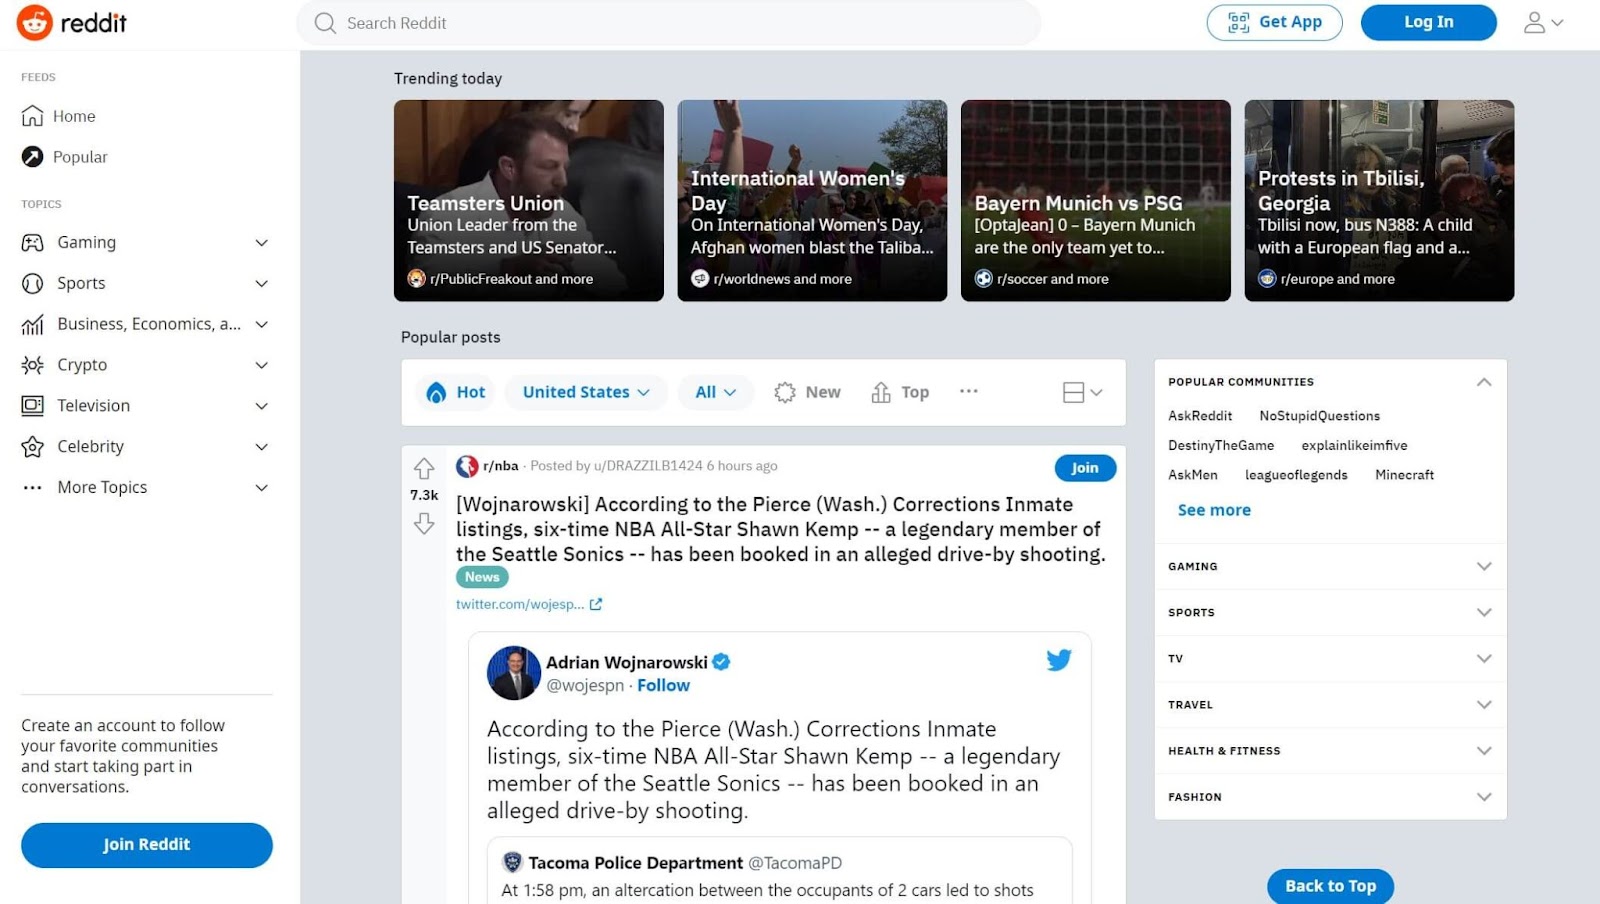Screen dimensions: 1600x904
Task: Click the News flair tag
Action: (482, 577)
